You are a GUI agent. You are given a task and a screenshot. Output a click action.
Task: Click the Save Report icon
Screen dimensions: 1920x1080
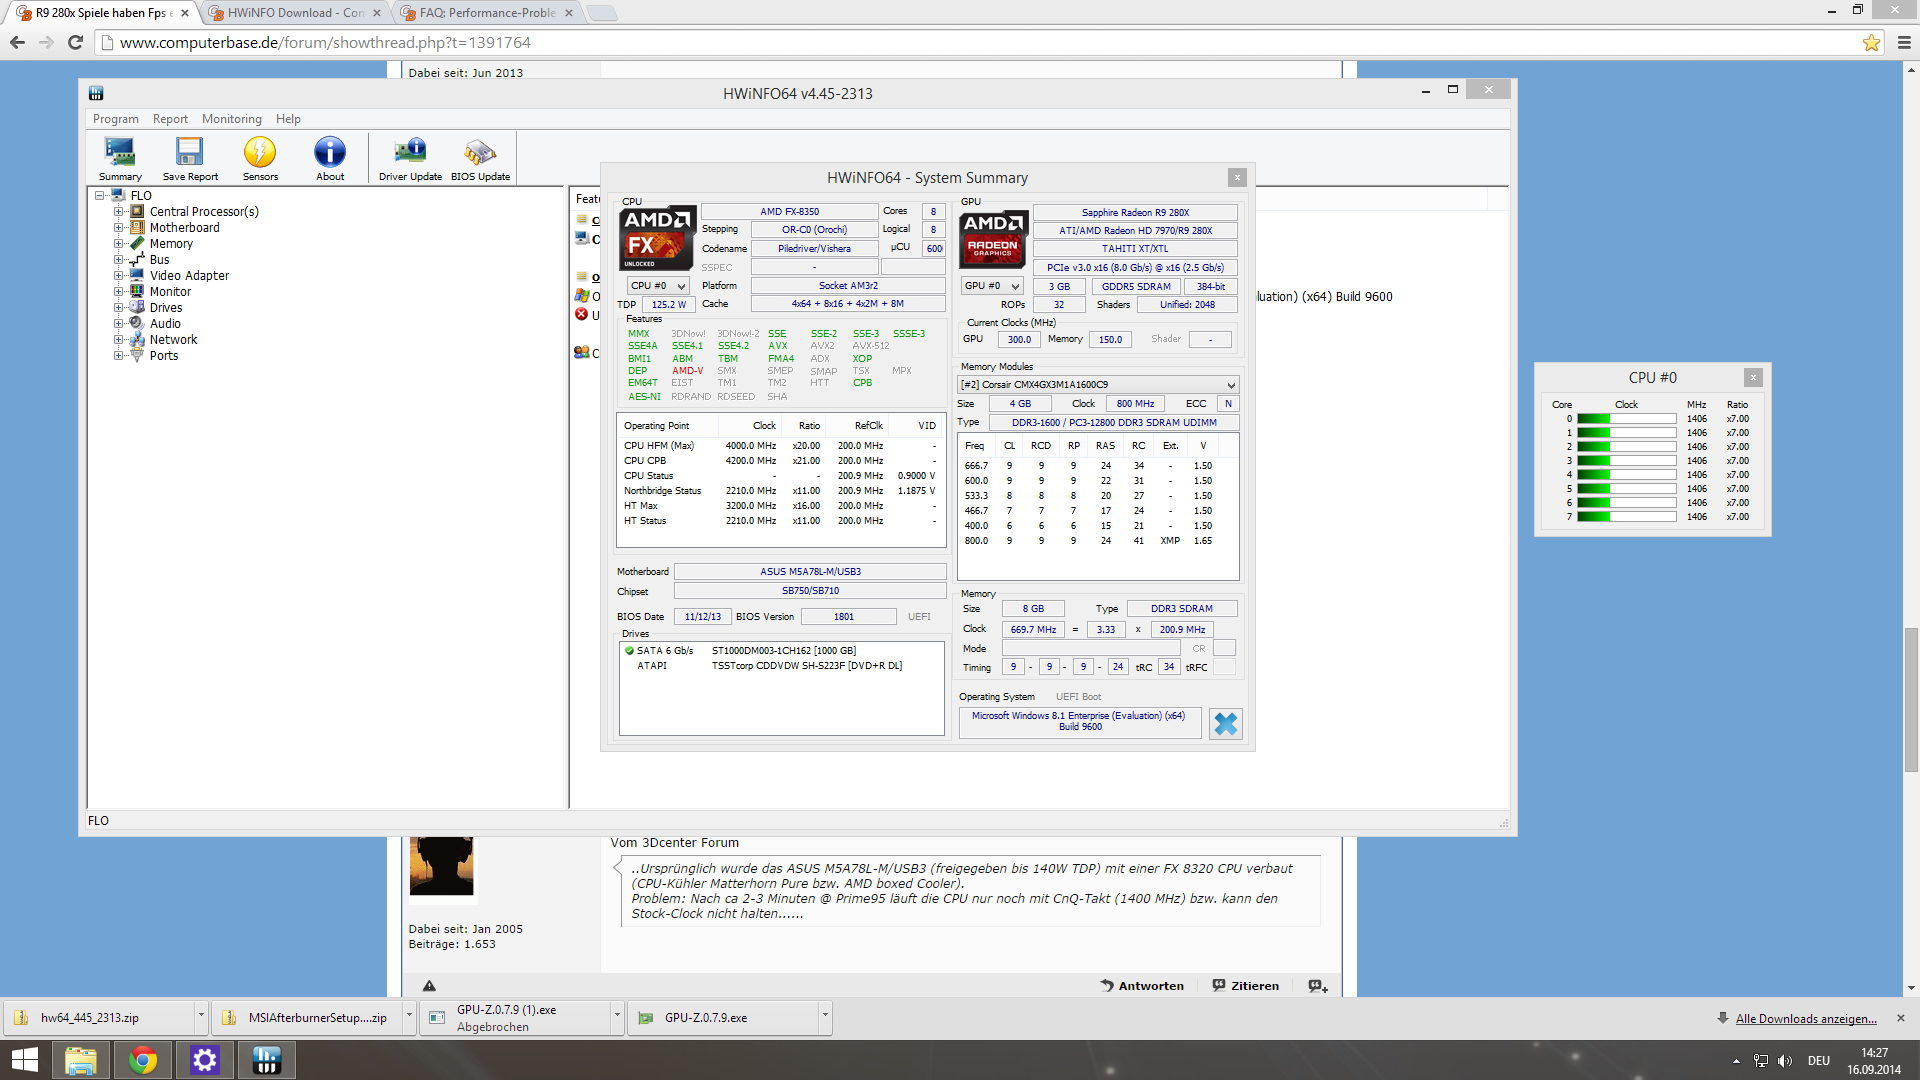tap(189, 152)
